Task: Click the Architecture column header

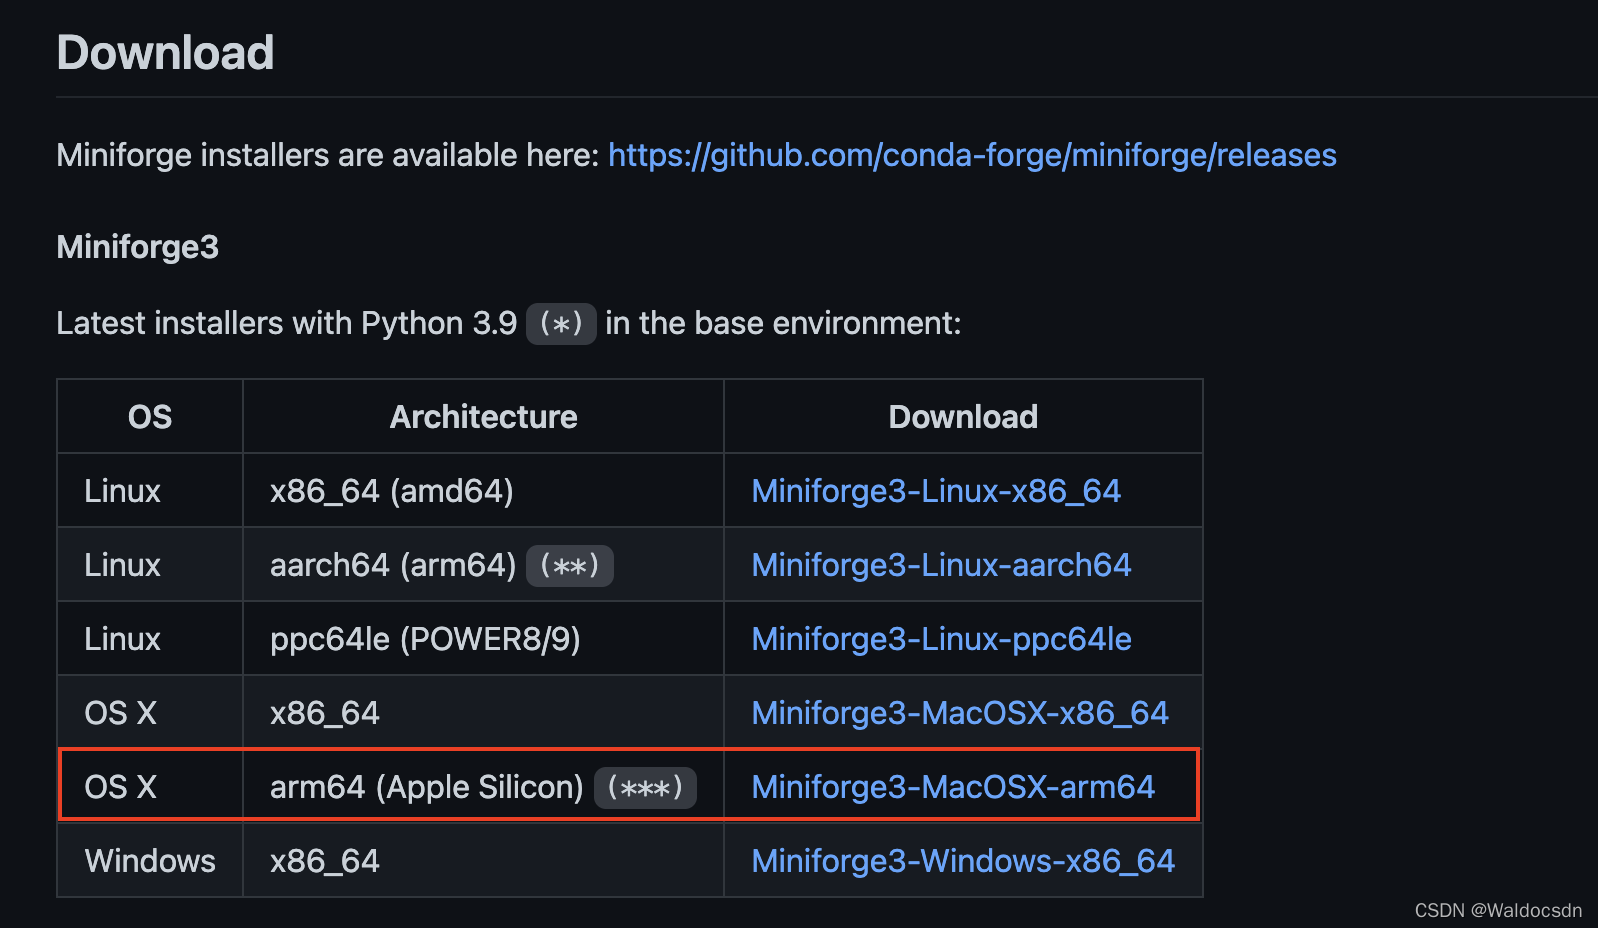Action: click(484, 417)
